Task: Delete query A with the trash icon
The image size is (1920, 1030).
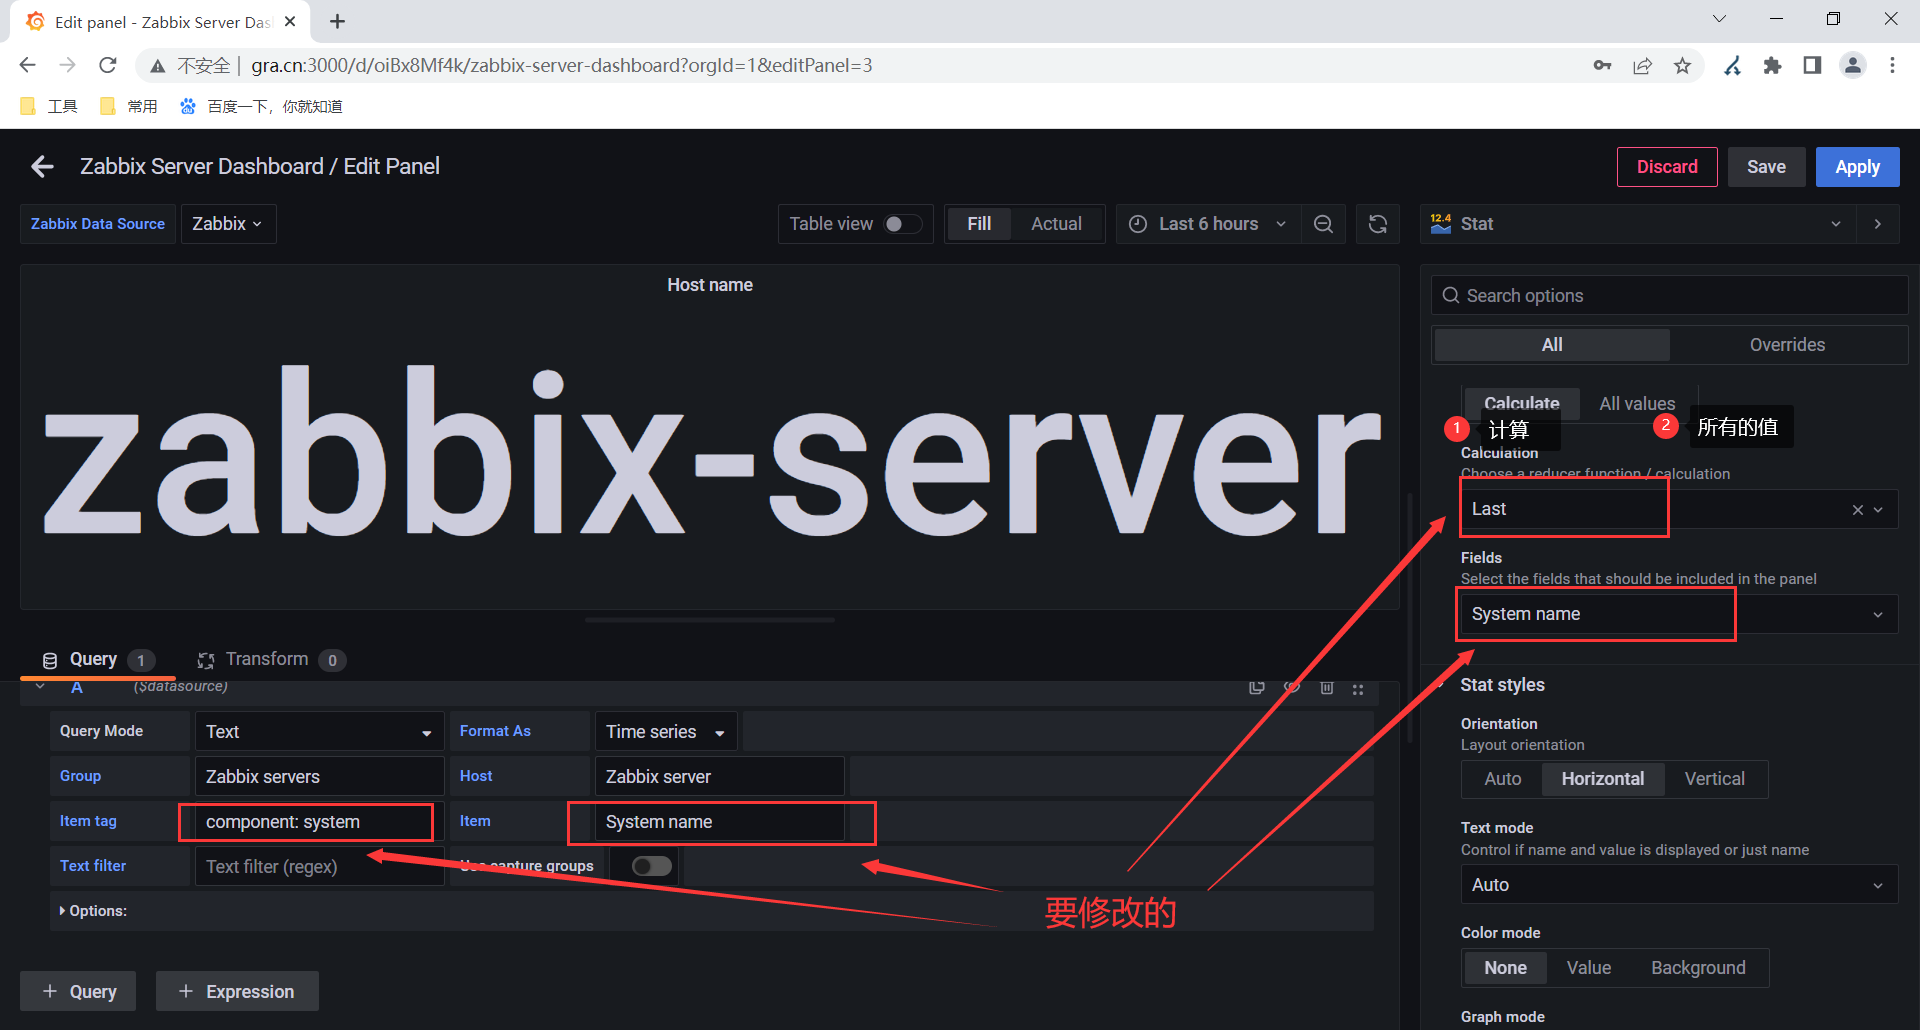Action: [x=1327, y=687]
